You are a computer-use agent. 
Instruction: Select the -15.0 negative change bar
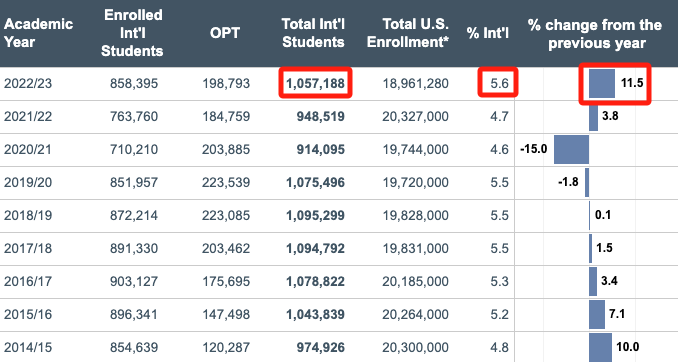pos(571,149)
